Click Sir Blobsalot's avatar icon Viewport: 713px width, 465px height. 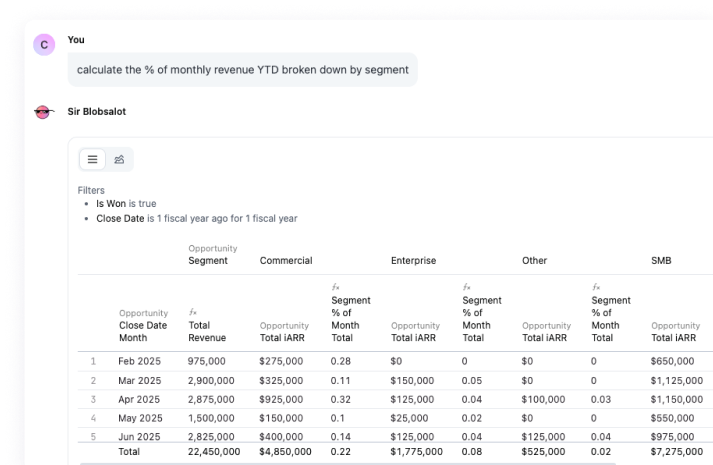click(43, 113)
